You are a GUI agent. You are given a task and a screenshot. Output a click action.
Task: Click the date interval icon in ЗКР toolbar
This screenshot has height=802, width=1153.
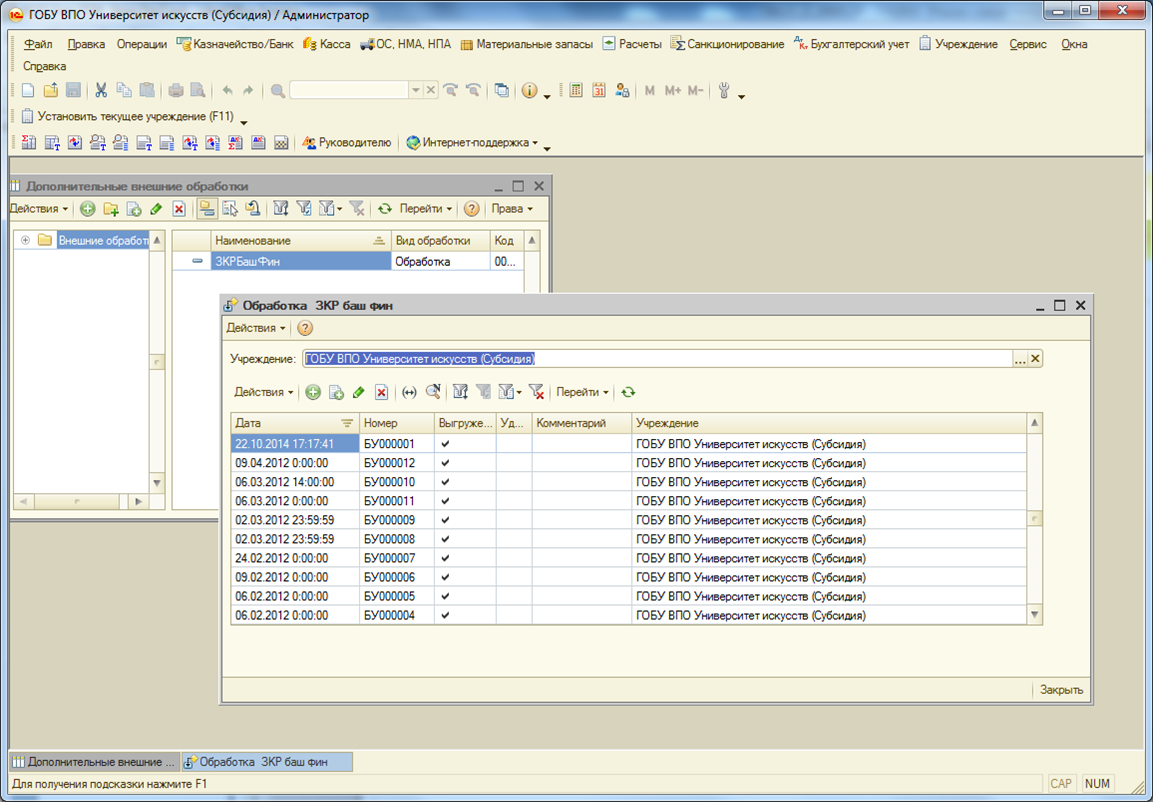point(409,393)
